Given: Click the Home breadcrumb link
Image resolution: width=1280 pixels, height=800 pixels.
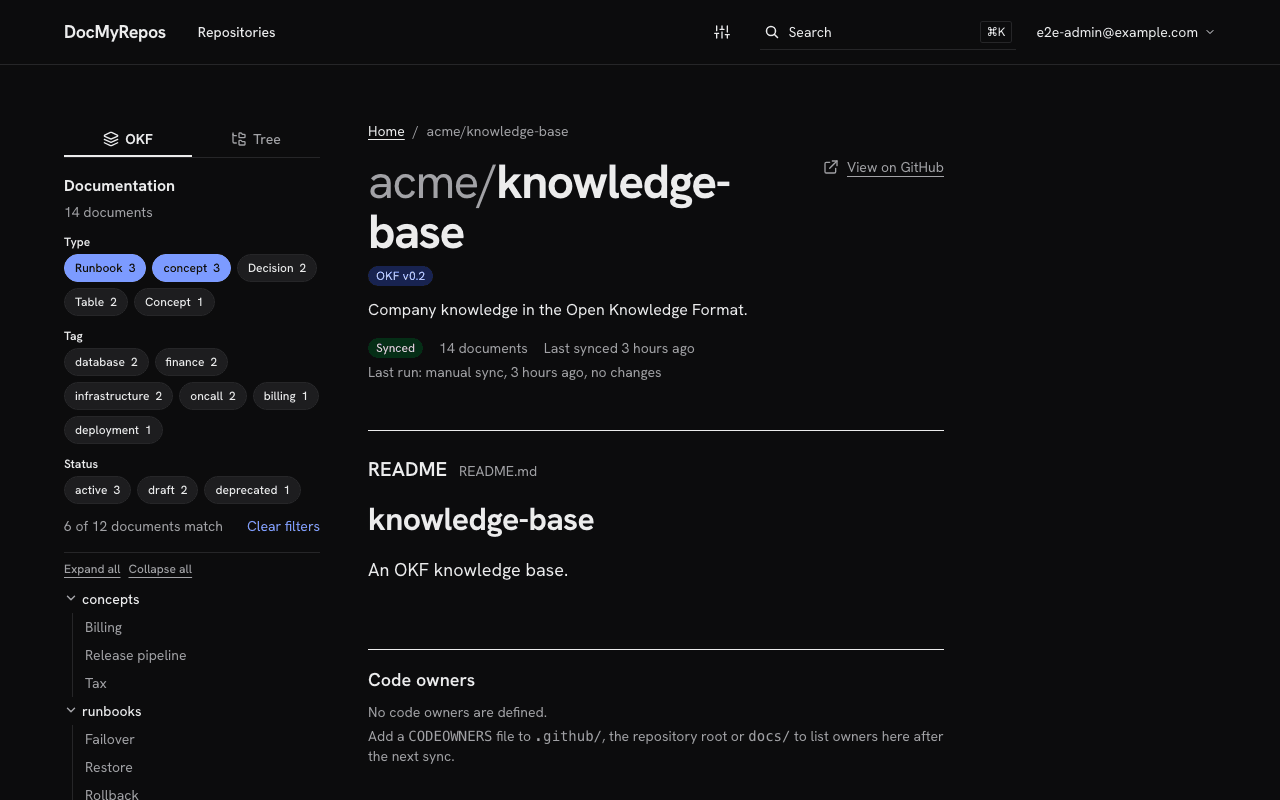Looking at the screenshot, I should [x=386, y=131].
